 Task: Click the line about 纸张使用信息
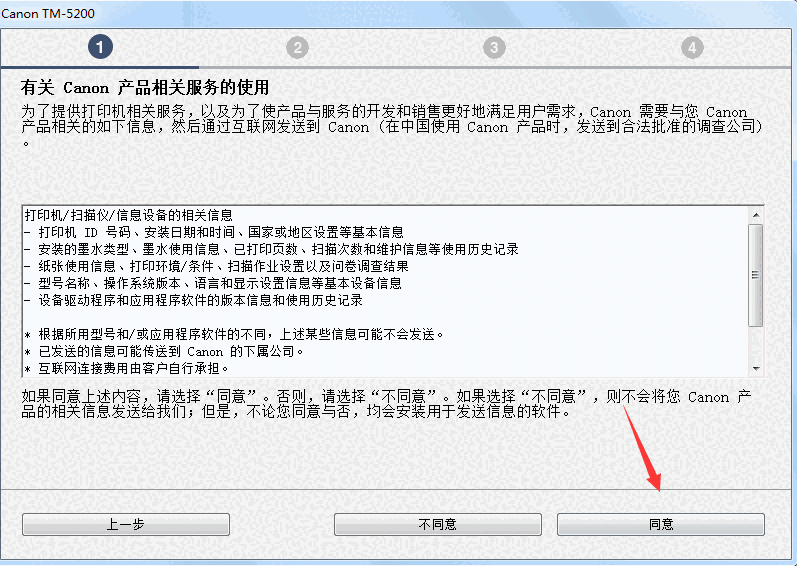(x=217, y=266)
